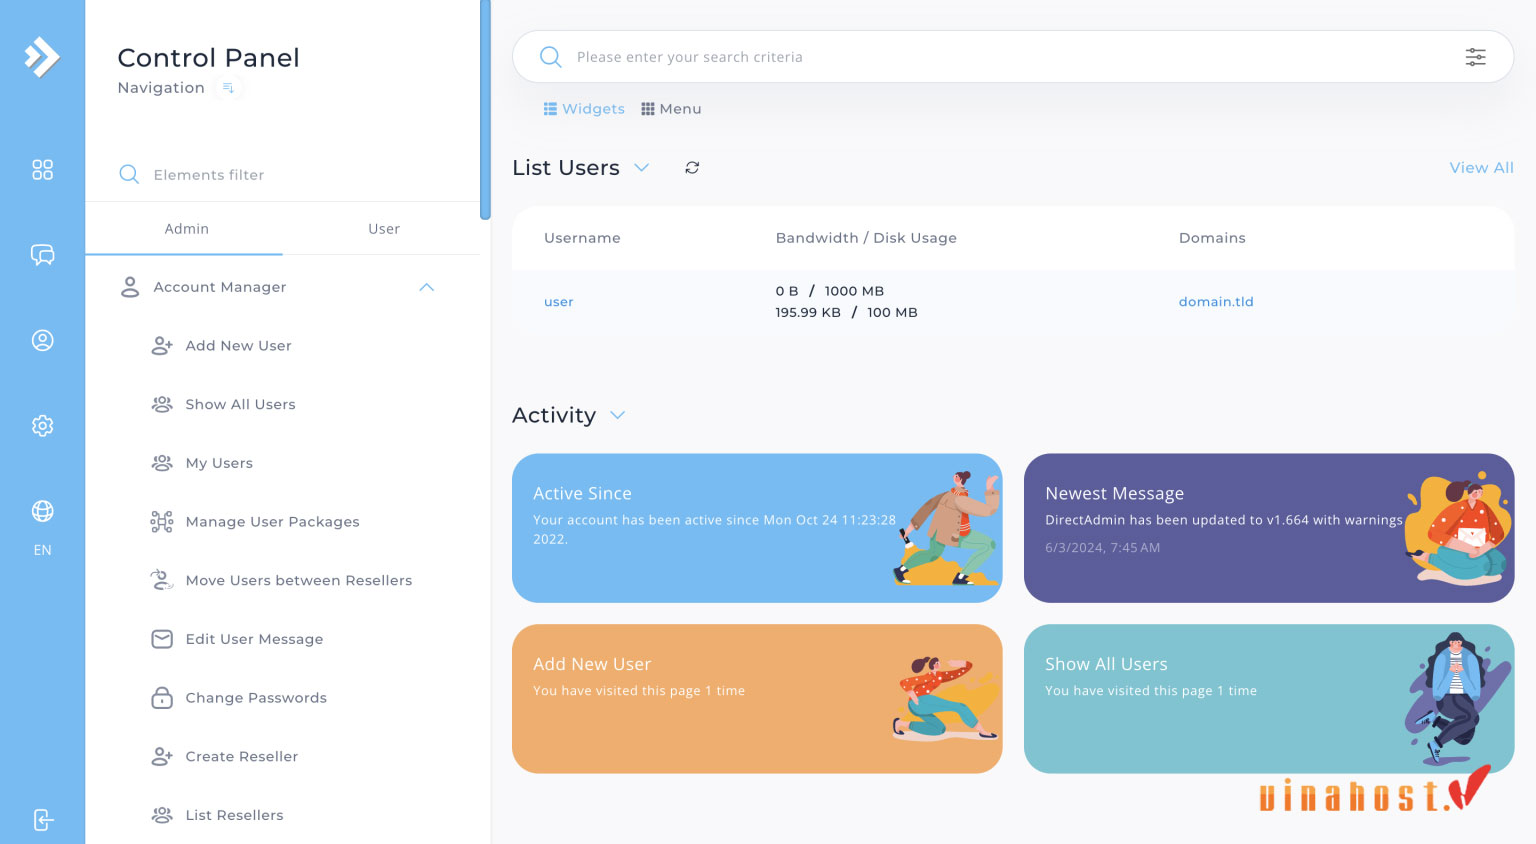Collapse the Account Manager section

[427, 287]
